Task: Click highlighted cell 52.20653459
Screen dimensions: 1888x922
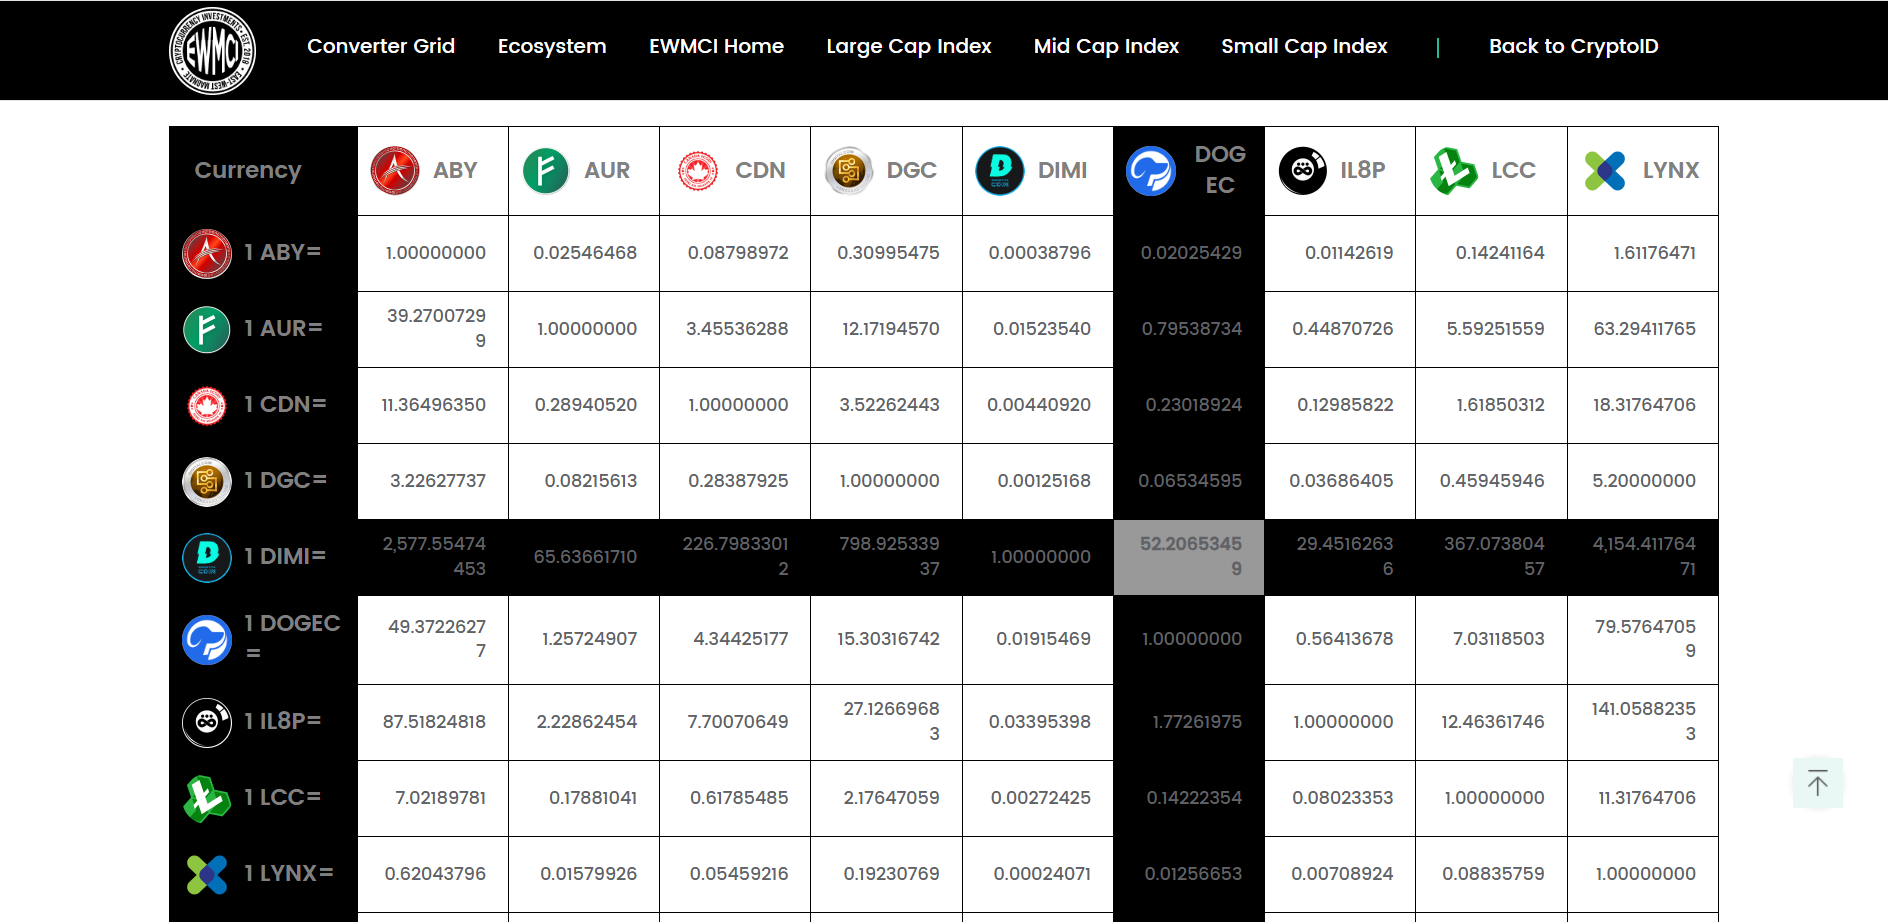Action: 1190,556
